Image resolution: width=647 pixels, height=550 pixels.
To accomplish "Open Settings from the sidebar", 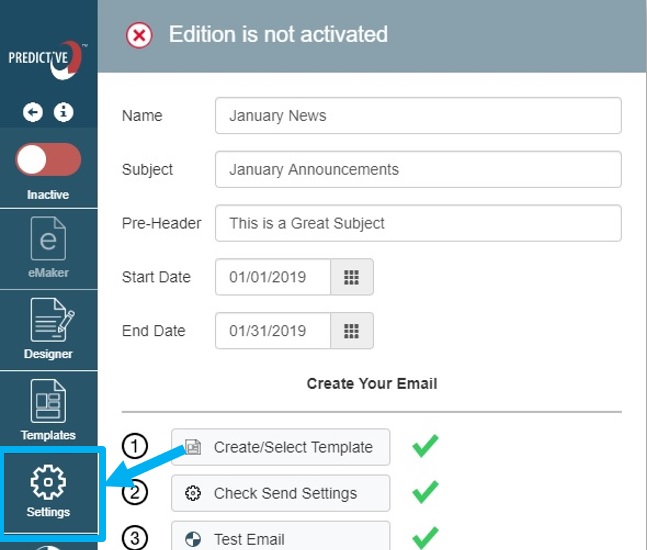I will pos(48,493).
